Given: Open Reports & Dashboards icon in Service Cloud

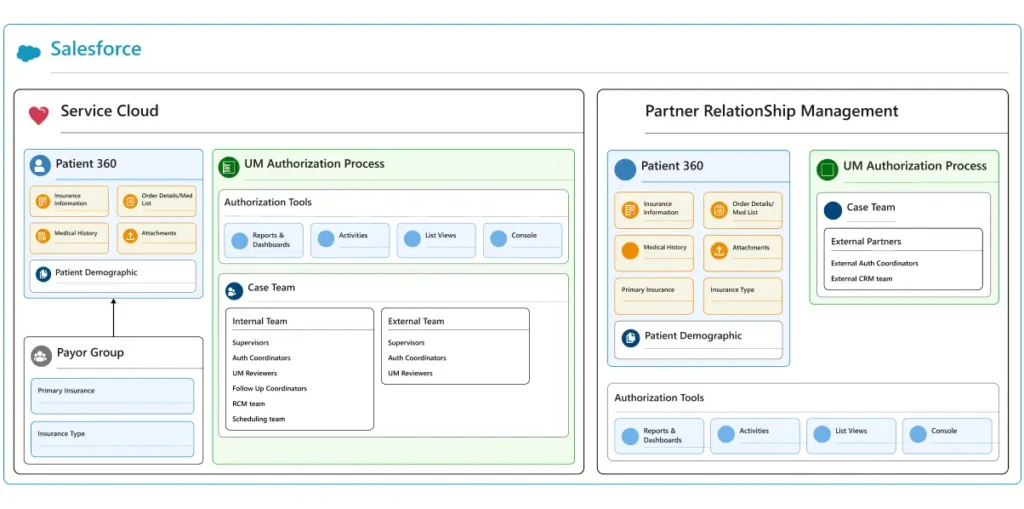Looking at the screenshot, I should [240, 240].
